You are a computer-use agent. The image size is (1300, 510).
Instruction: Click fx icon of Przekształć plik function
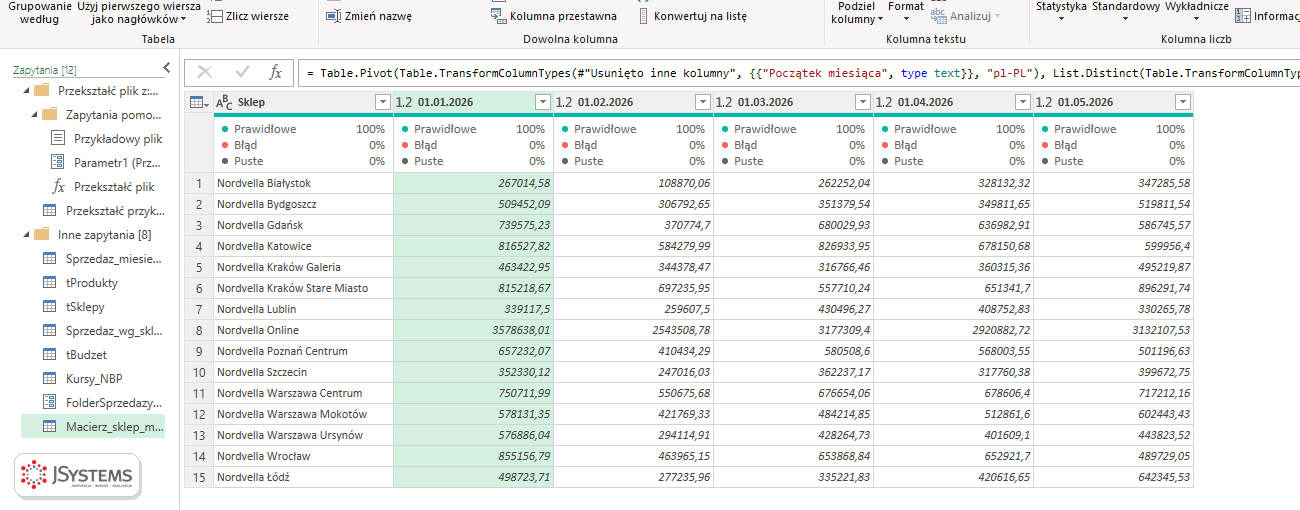pos(58,186)
